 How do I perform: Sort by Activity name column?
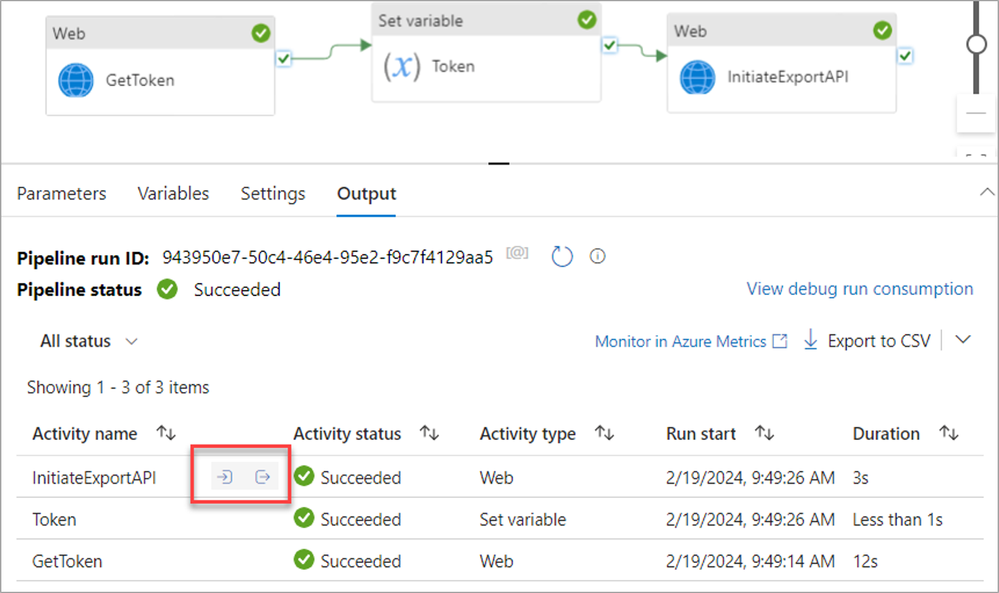[166, 433]
